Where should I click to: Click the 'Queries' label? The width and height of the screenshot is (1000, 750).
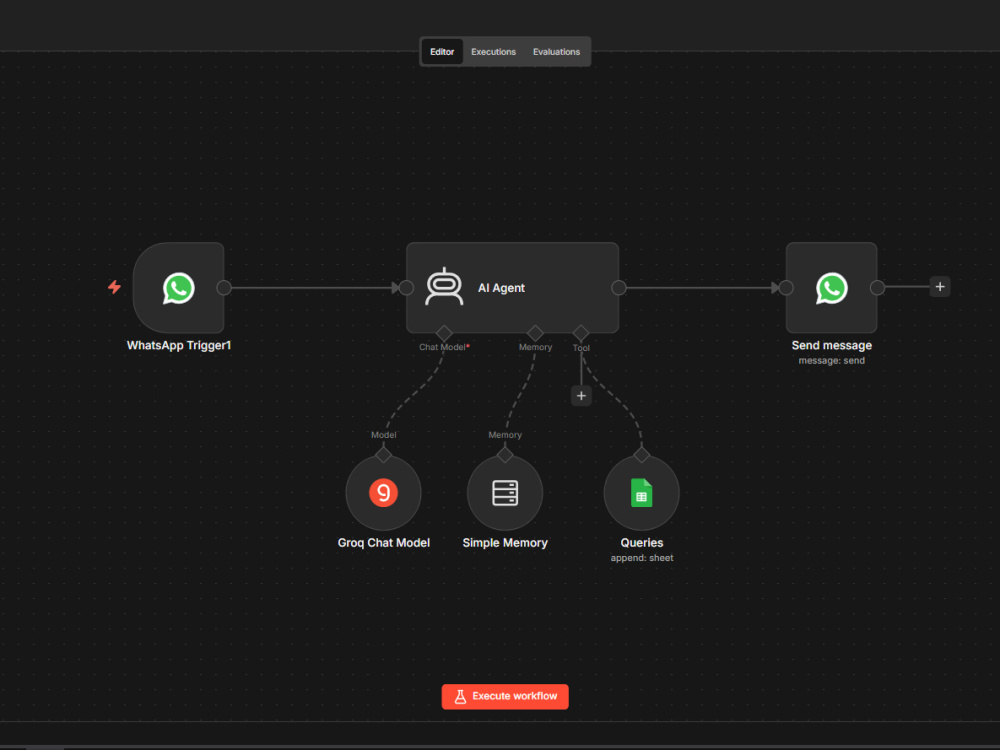tap(642, 543)
